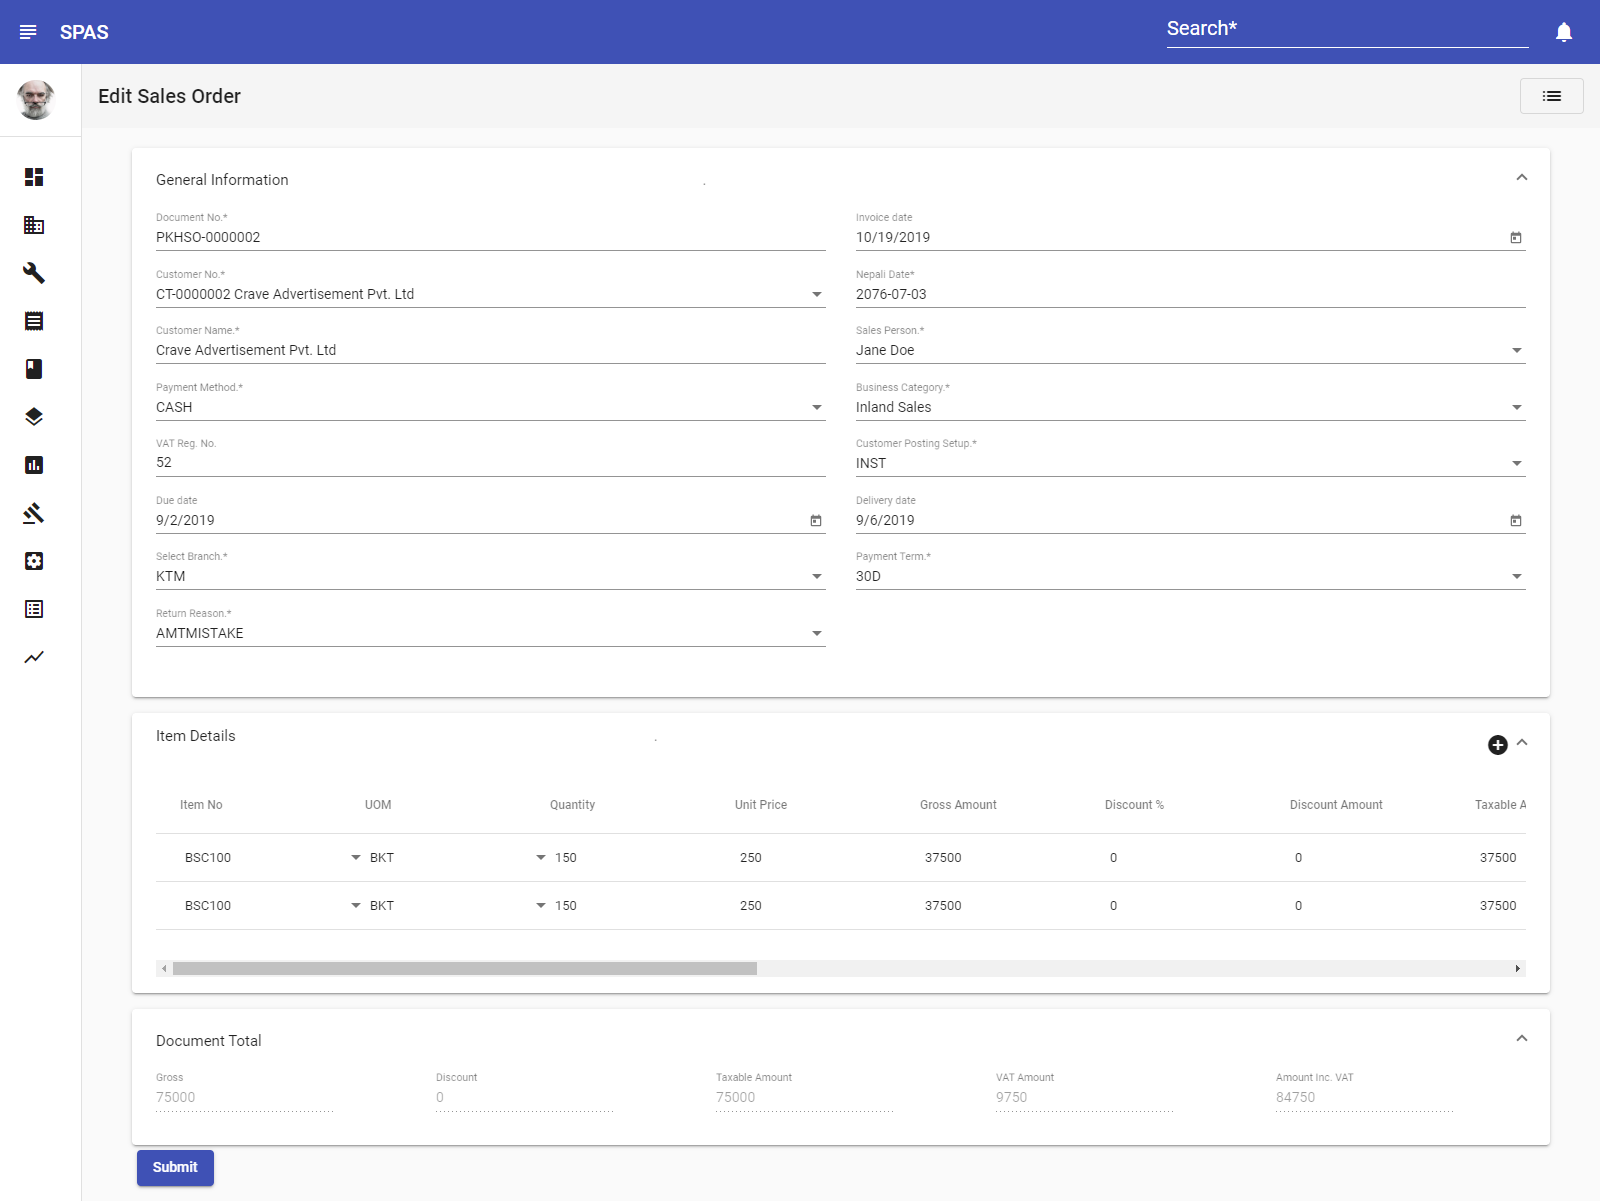The width and height of the screenshot is (1600, 1201).
Task: Open the gavel icon in sidebar
Action: [x=34, y=513]
